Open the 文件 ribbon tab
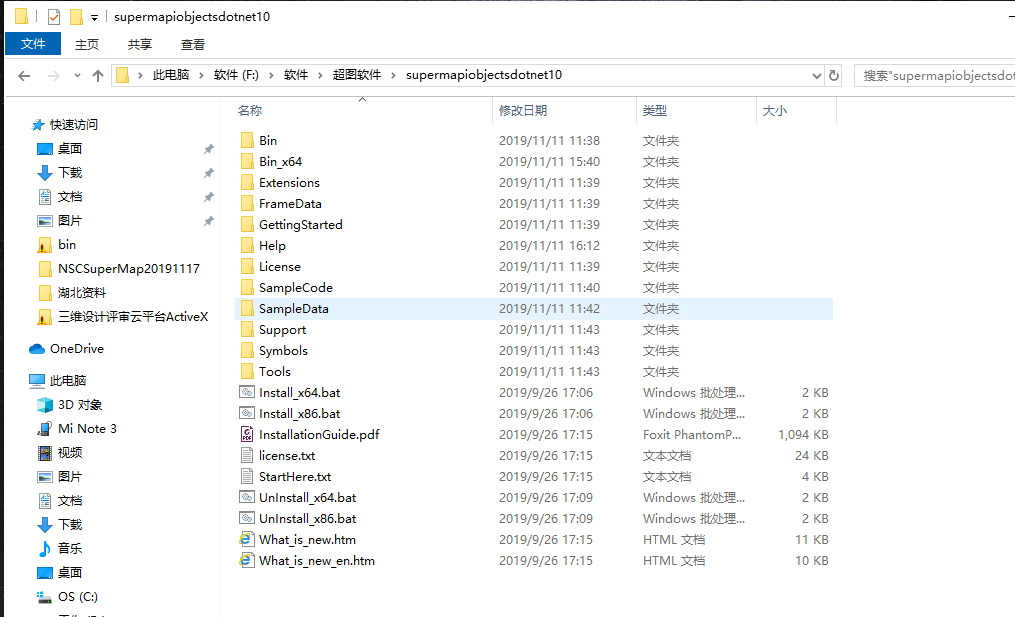The width and height of the screenshot is (1015, 617). (x=33, y=44)
